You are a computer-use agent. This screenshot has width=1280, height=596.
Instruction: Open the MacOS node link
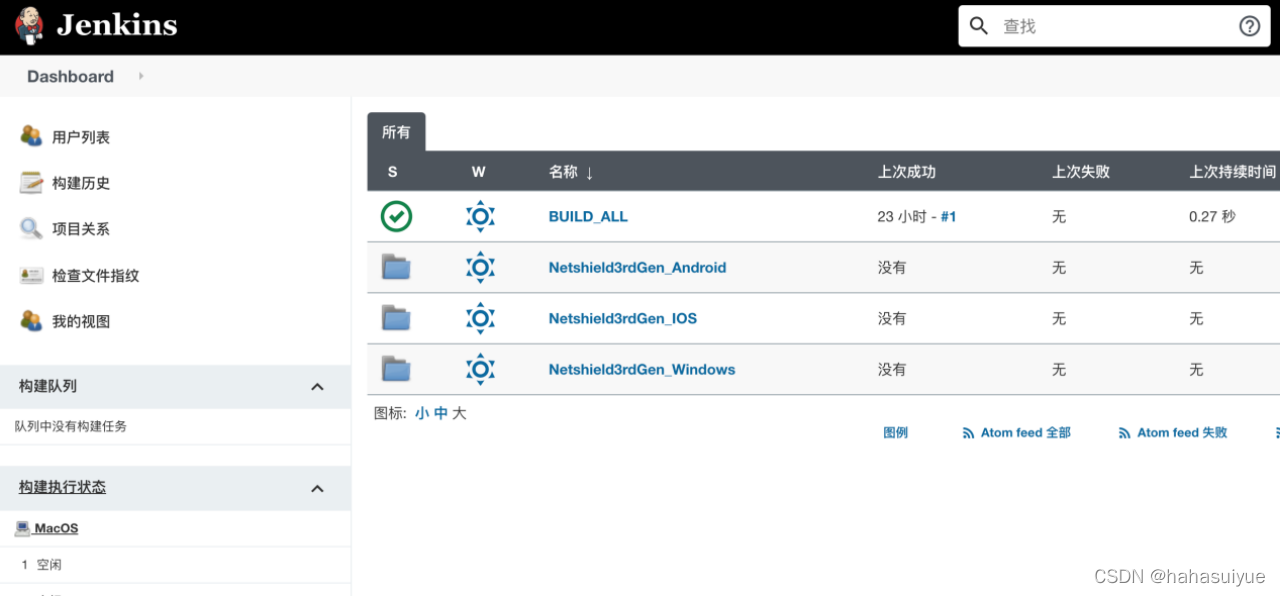pos(56,528)
